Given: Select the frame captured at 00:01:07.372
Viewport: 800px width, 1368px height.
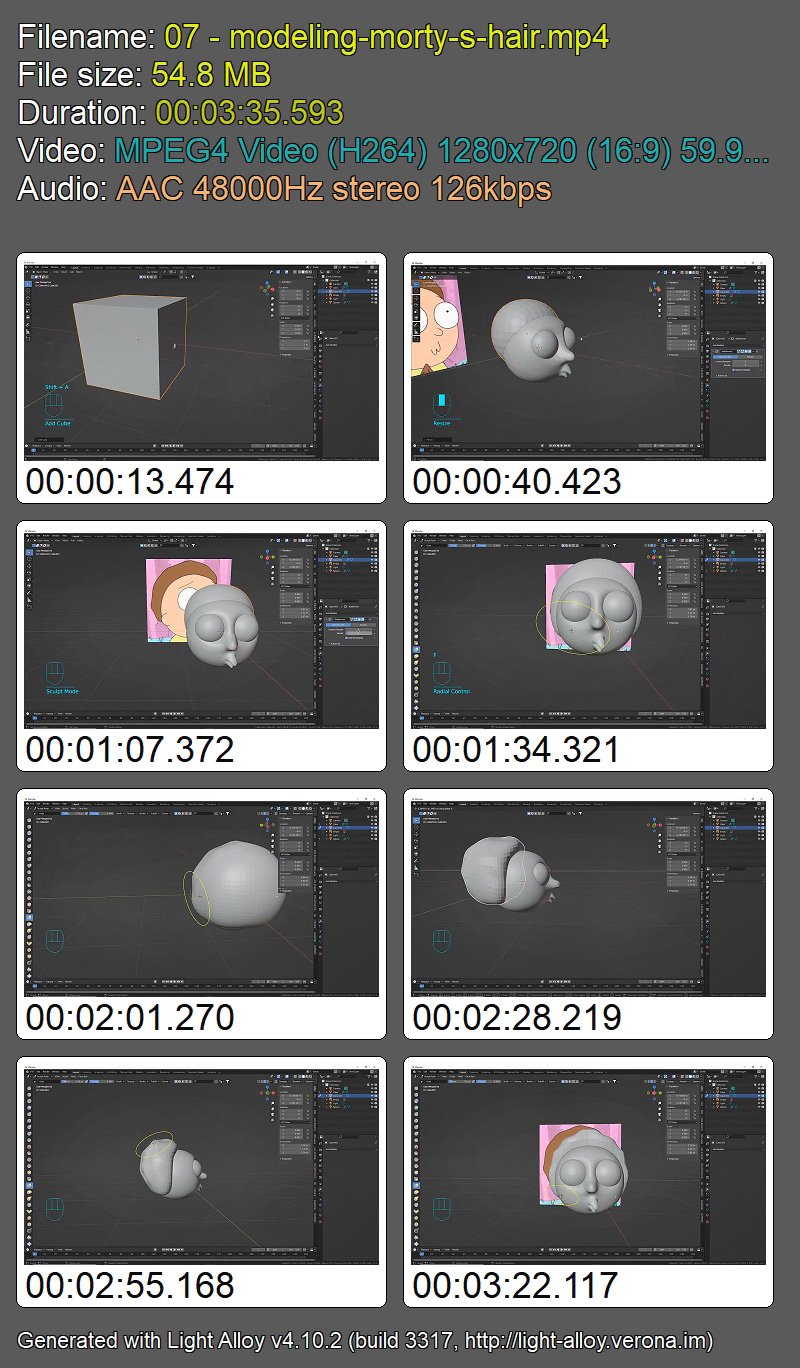Looking at the screenshot, I should (x=201, y=628).
